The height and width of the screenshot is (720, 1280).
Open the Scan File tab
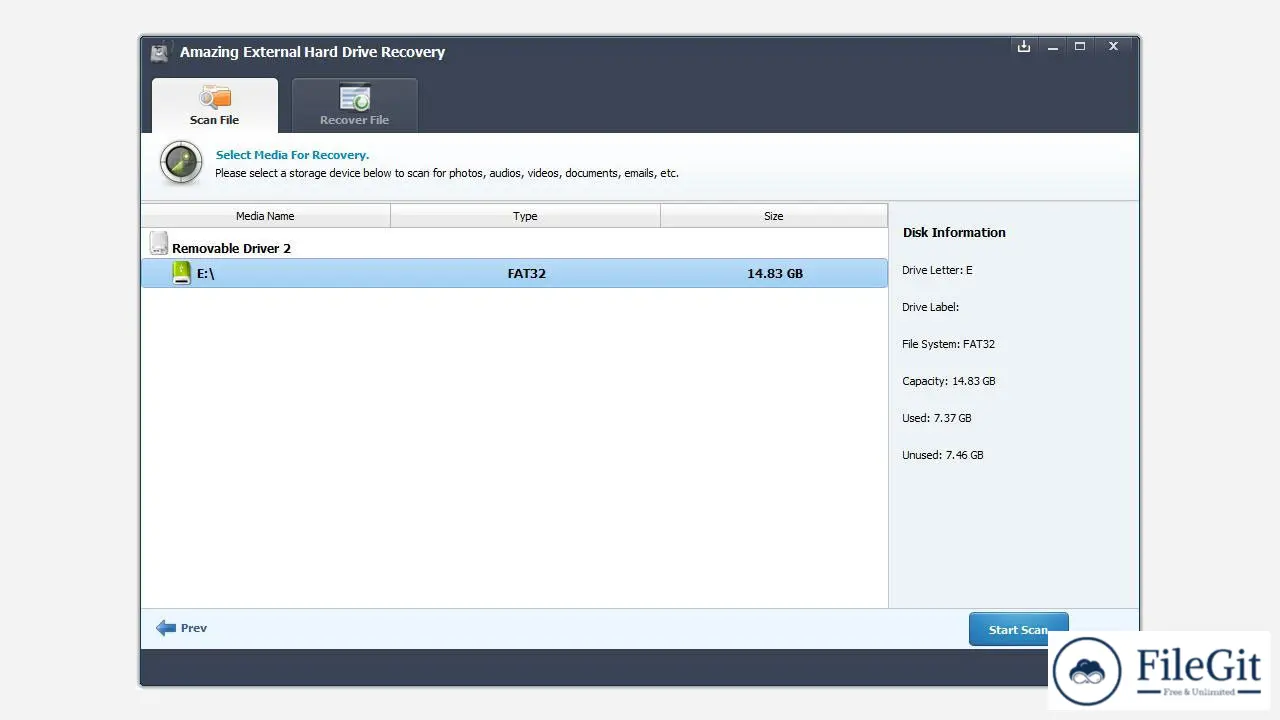tap(215, 106)
